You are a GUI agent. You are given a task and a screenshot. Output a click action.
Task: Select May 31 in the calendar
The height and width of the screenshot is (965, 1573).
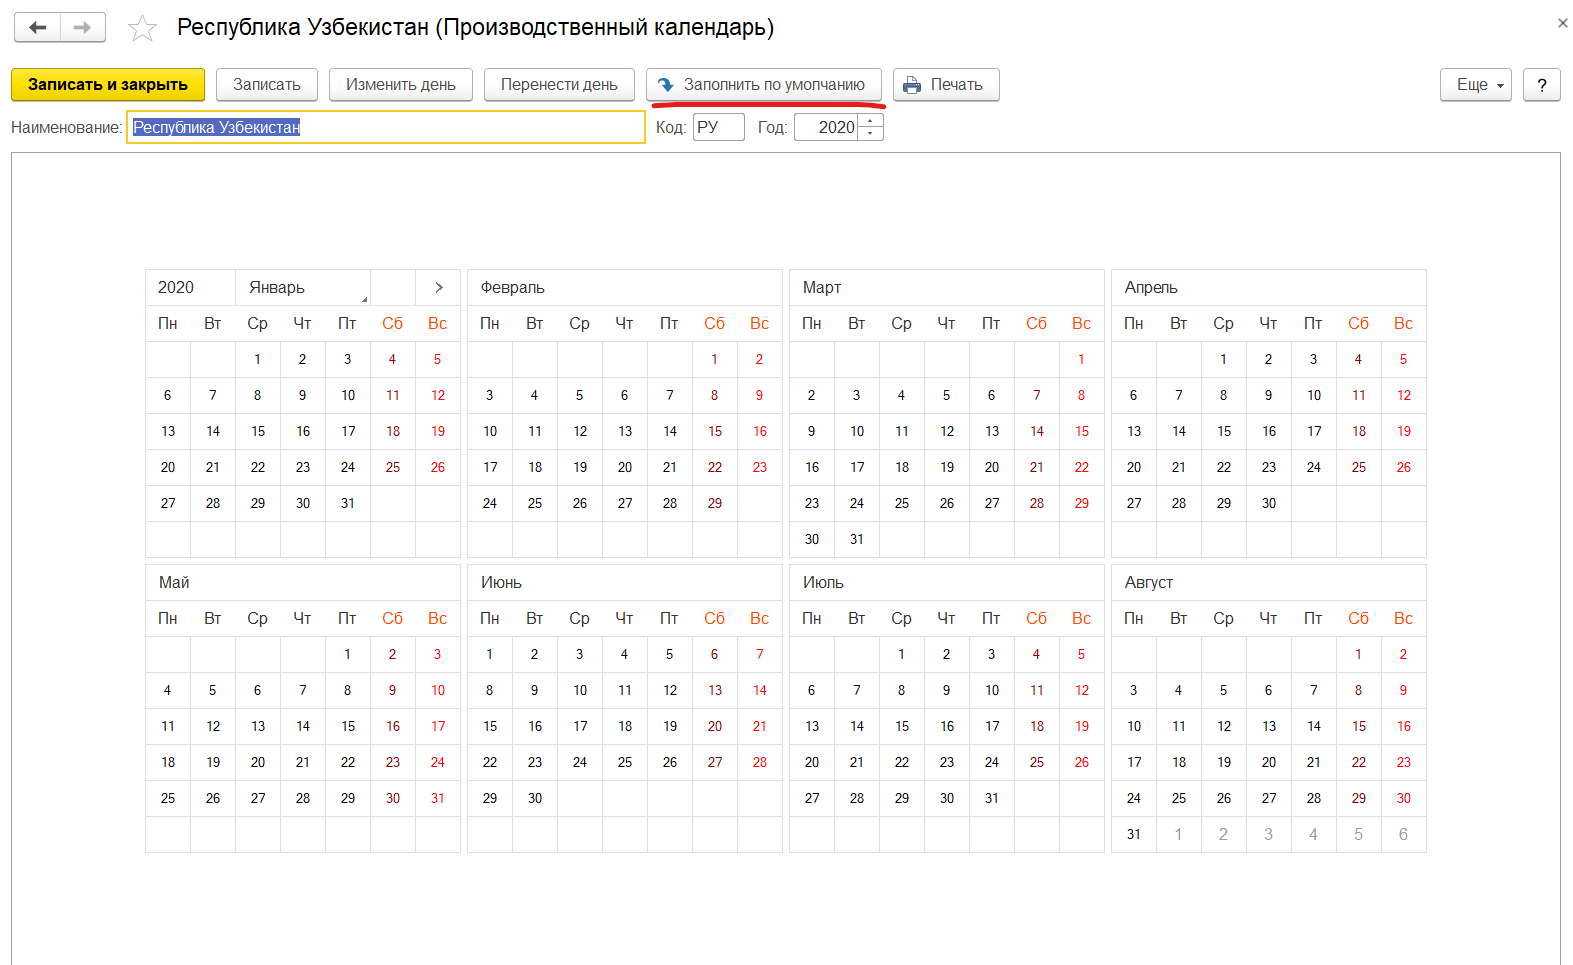pos(438,798)
